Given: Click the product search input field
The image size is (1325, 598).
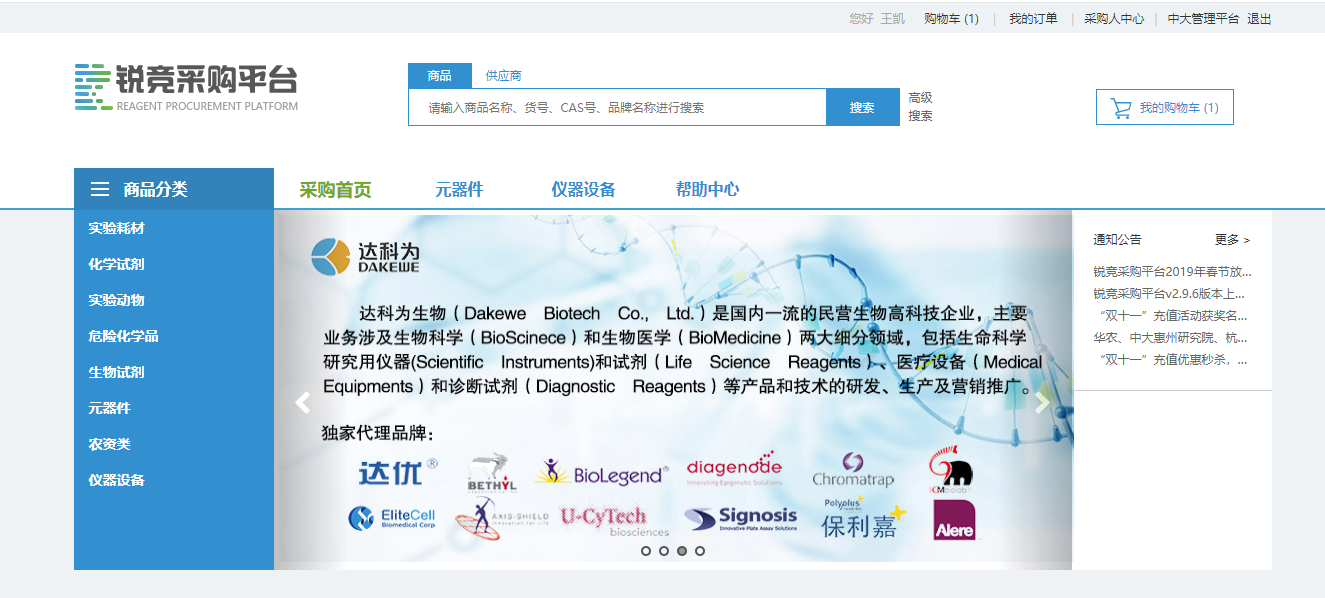Looking at the screenshot, I should tap(616, 108).
